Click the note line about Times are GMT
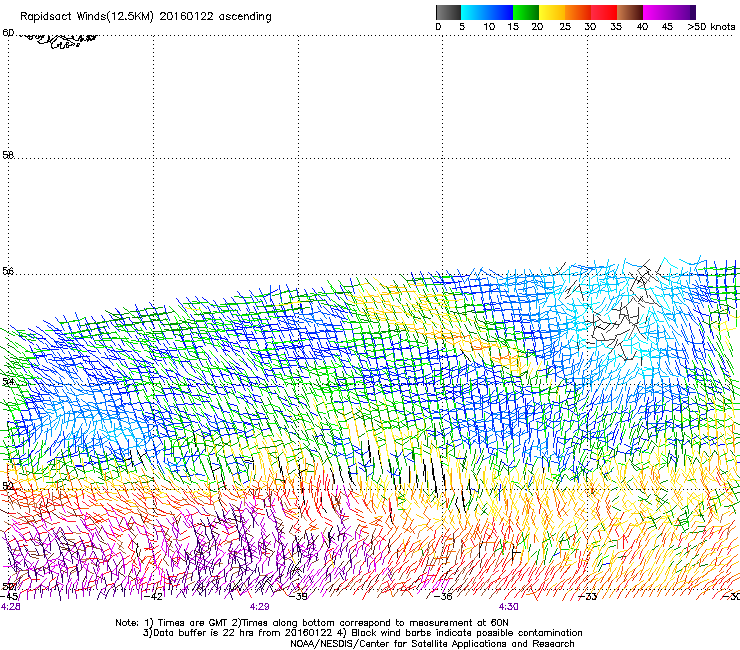740x650 pixels. click(311, 623)
